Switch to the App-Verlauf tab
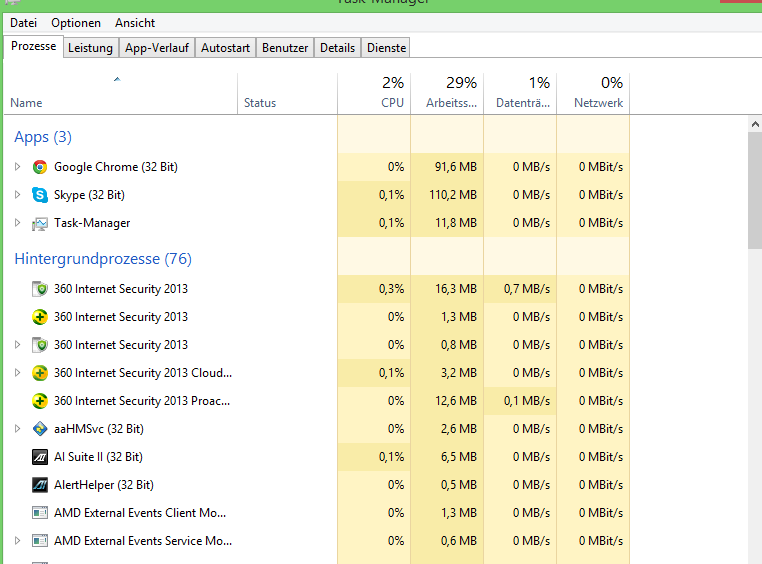Viewport: 762px width, 564px height. tap(156, 48)
